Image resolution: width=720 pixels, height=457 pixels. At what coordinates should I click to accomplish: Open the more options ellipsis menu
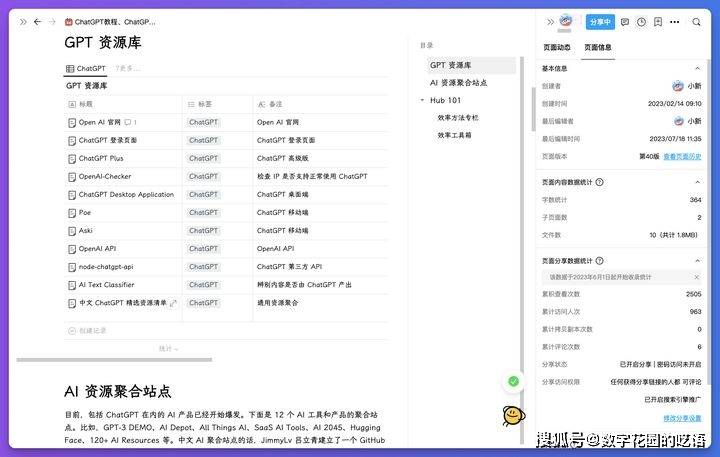[675, 22]
